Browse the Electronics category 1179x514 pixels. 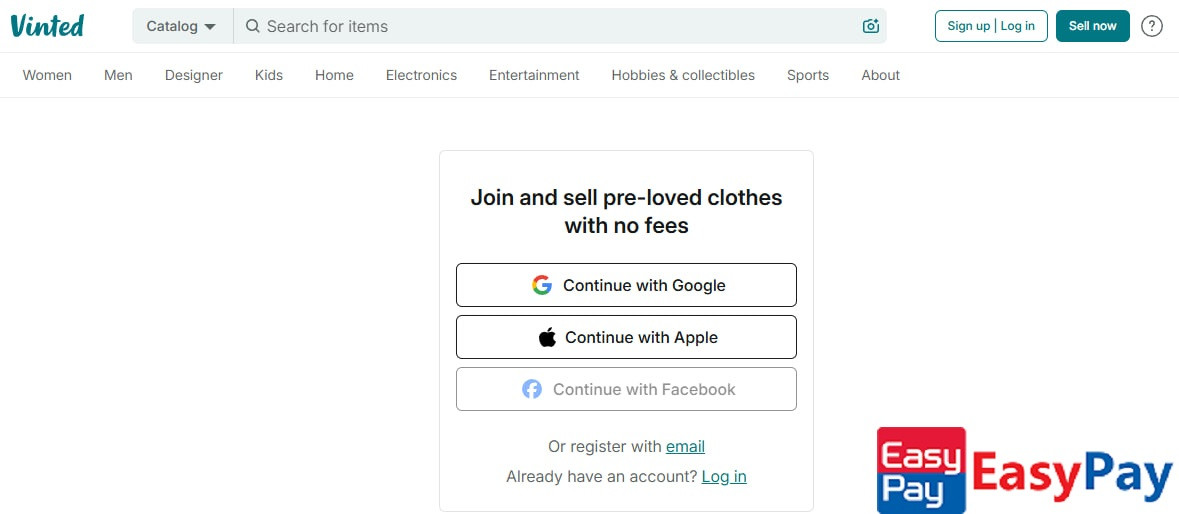[x=421, y=75]
